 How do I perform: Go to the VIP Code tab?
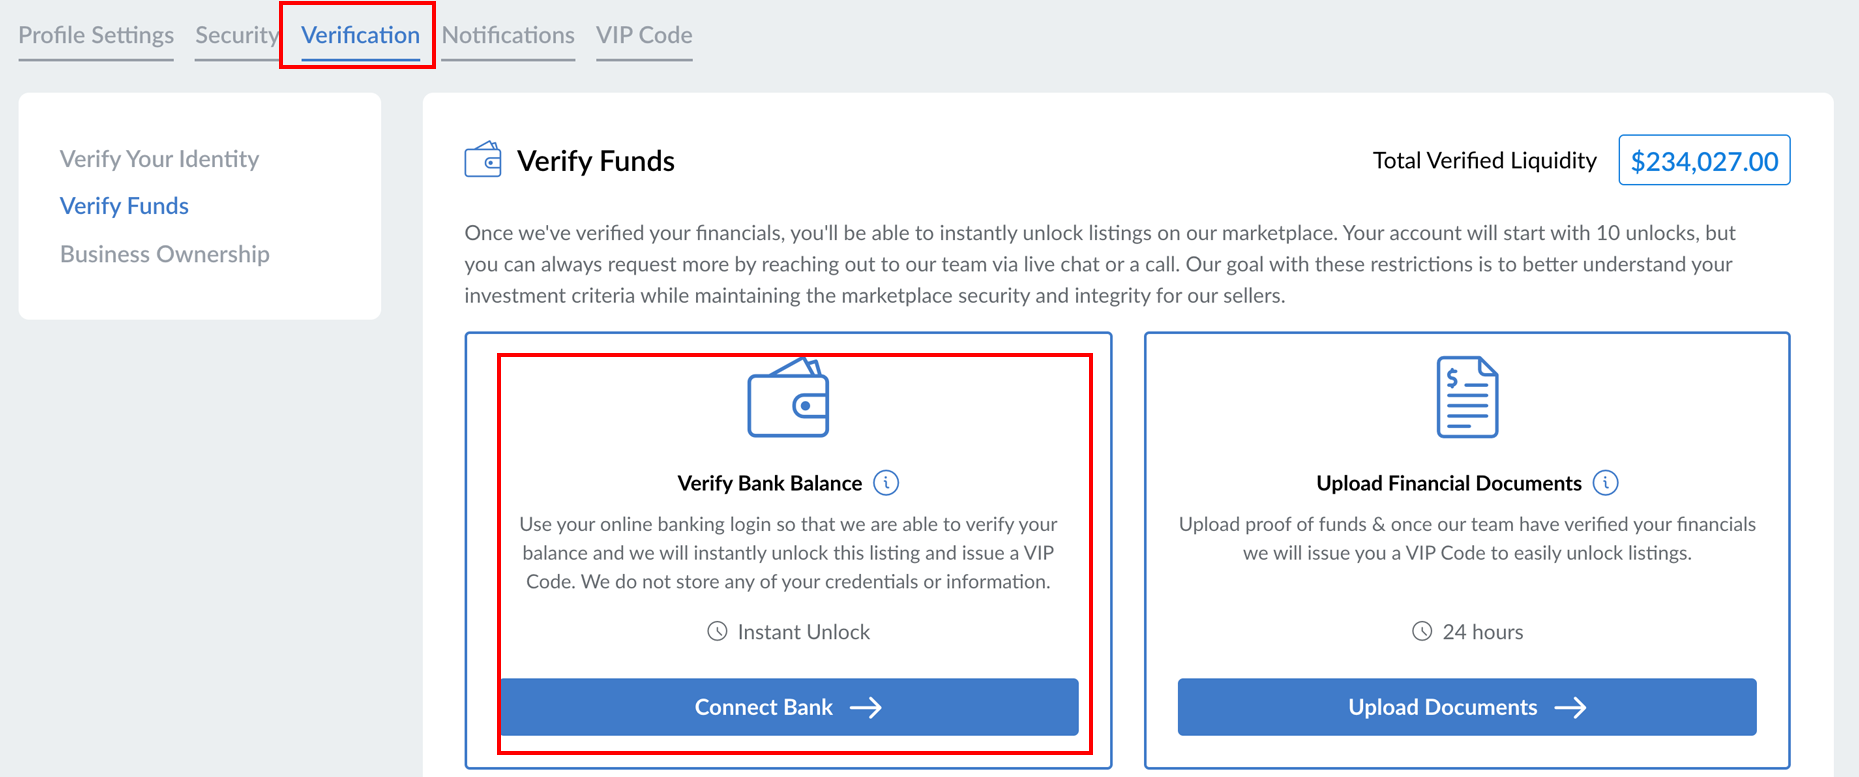pyautogui.click(x=644, y=35)
